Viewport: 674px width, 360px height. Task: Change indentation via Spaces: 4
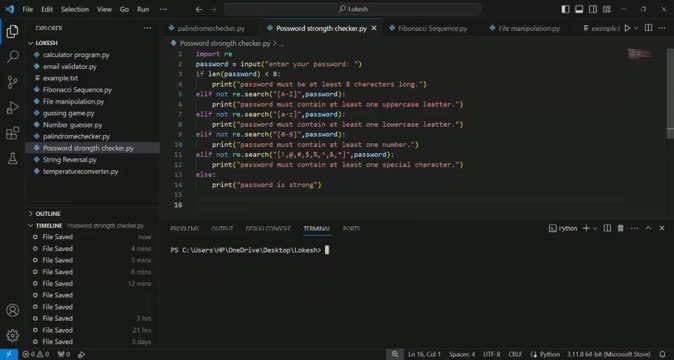point(462,354)
